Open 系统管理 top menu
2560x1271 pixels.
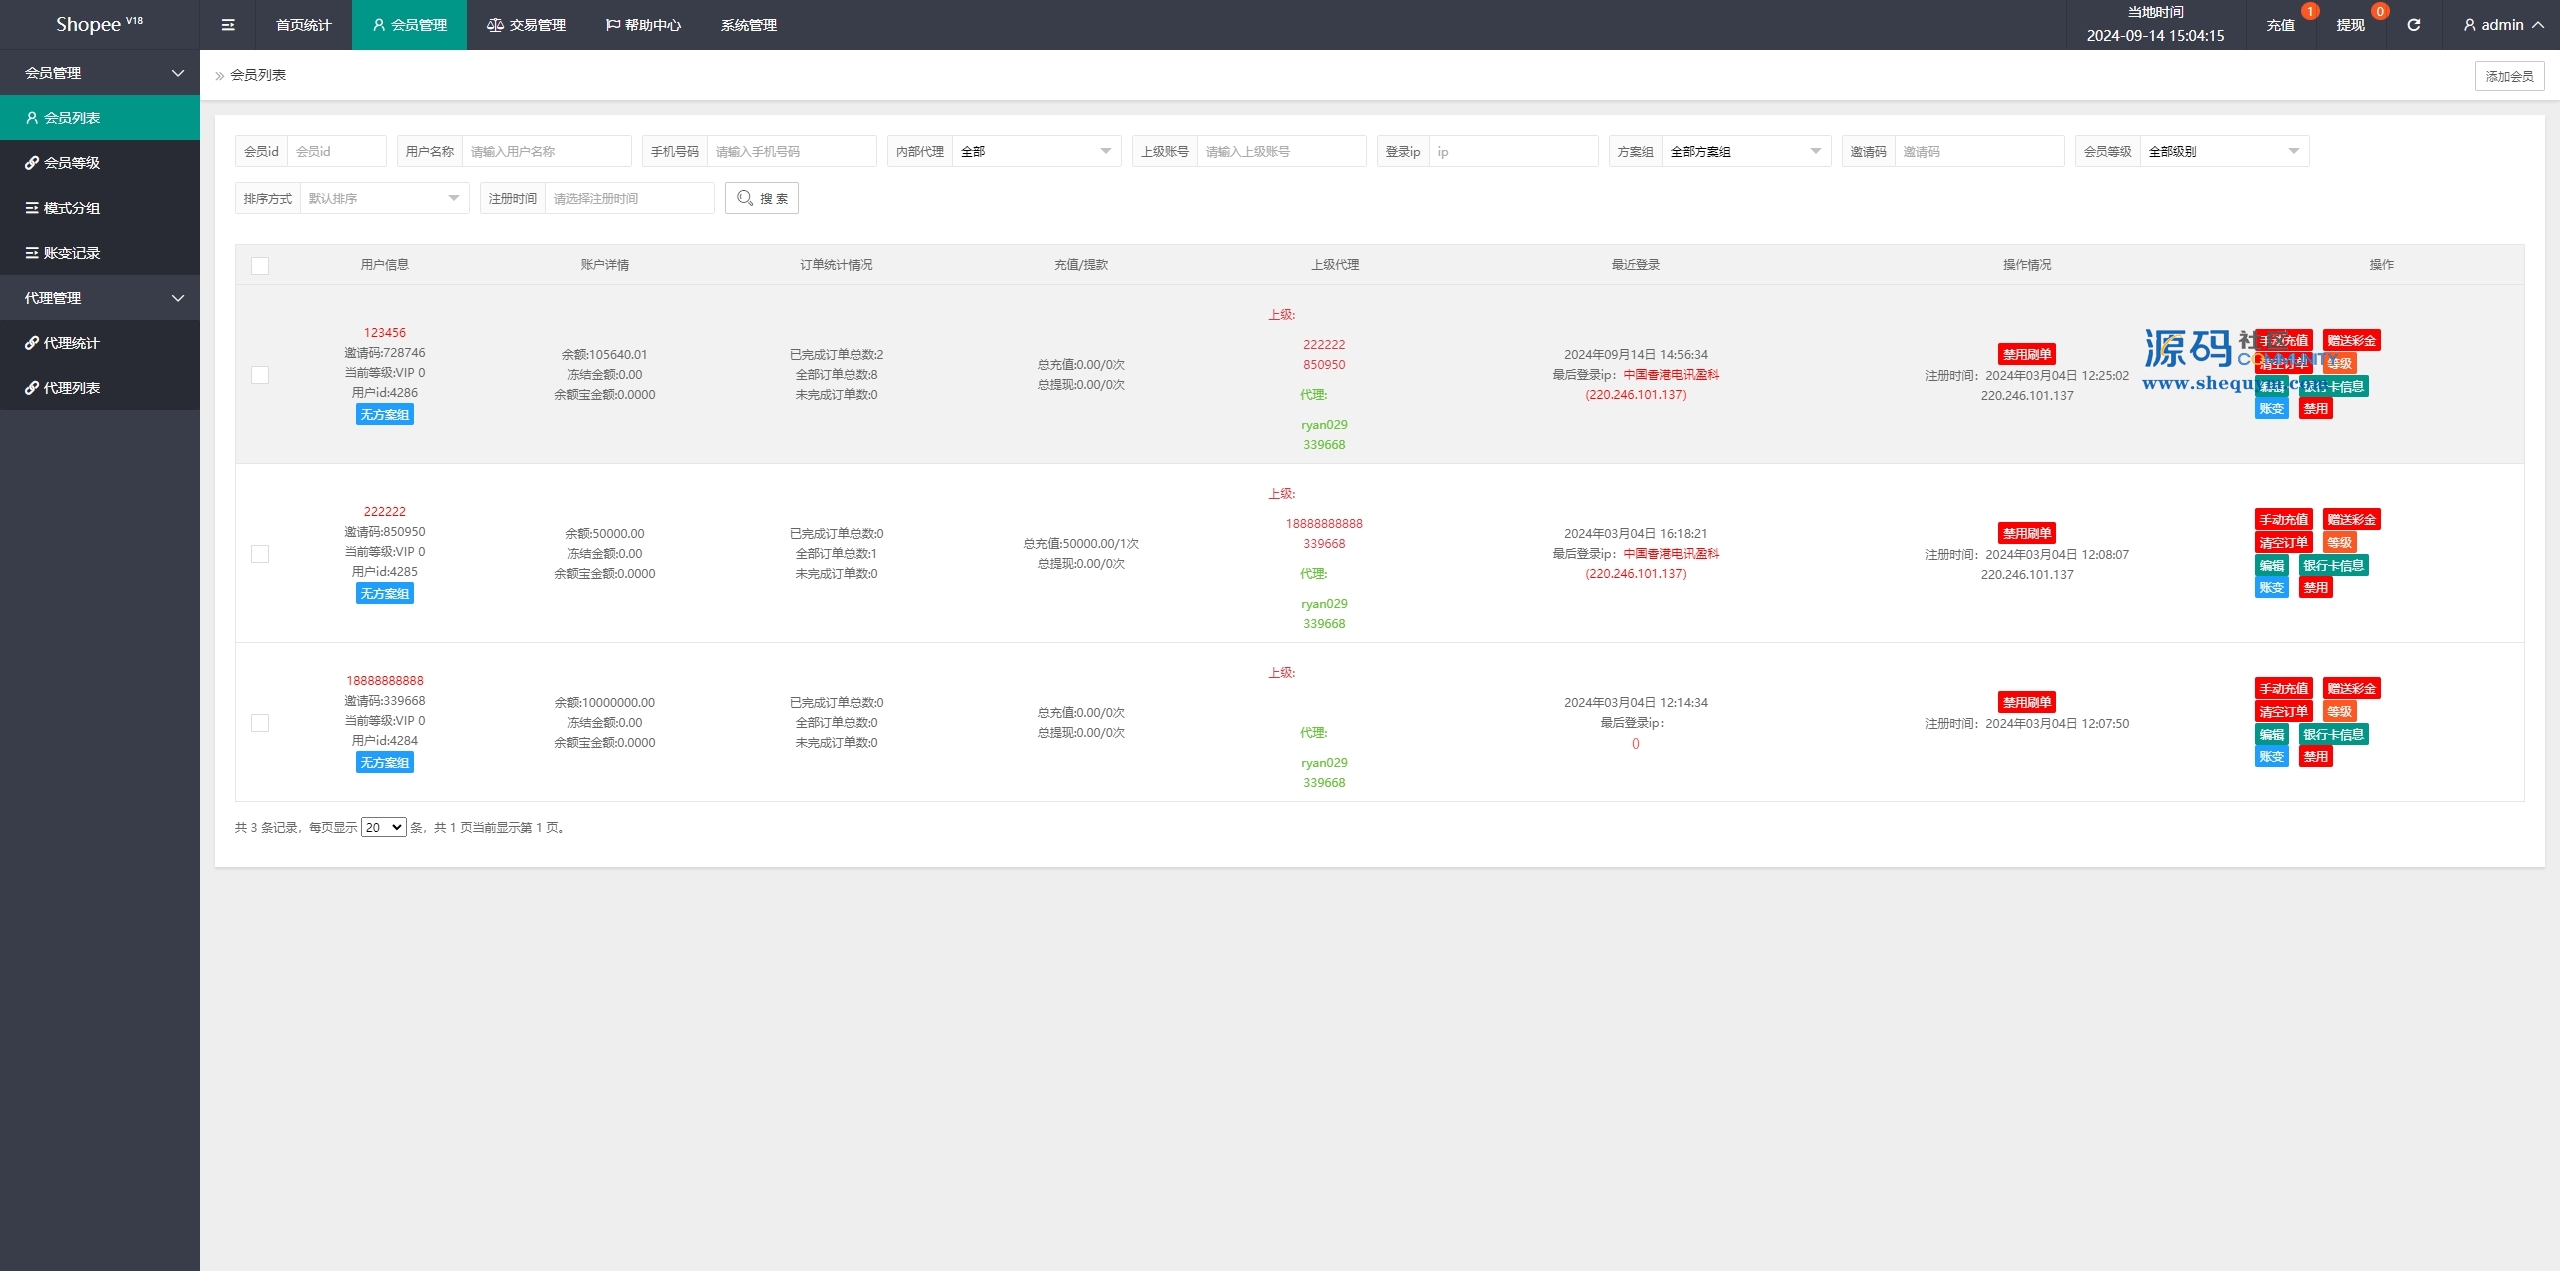pos(749,25)
